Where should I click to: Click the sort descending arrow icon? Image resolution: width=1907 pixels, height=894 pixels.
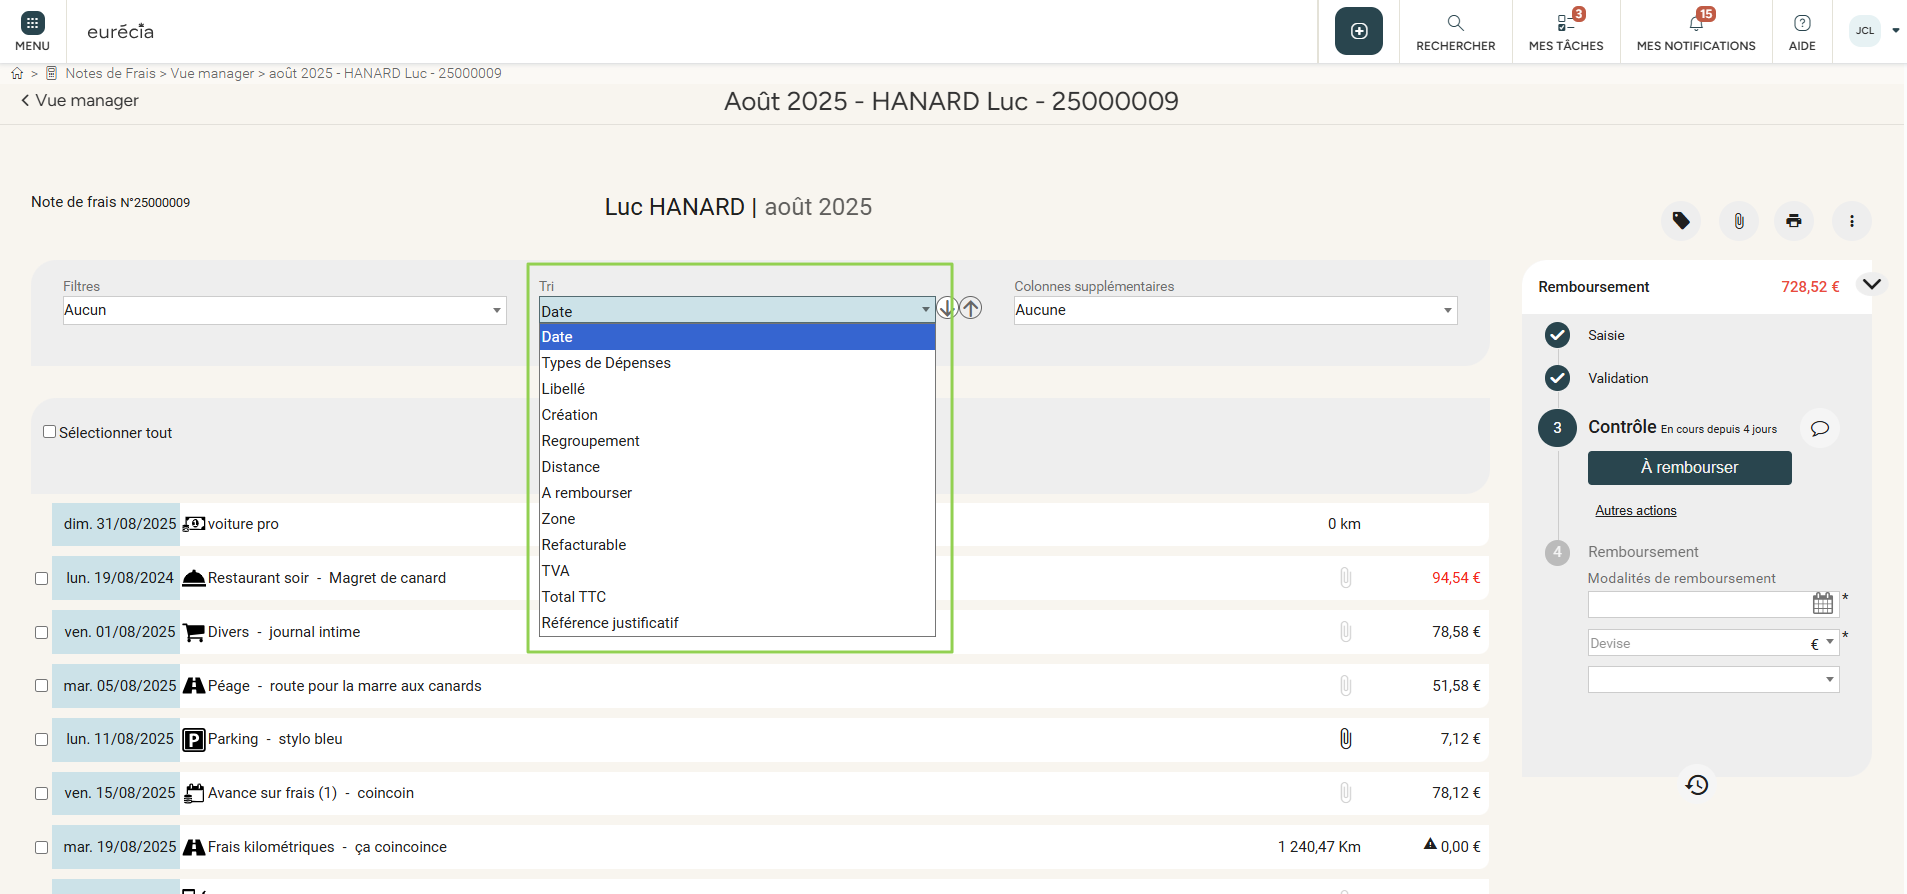tap(947, 308)
